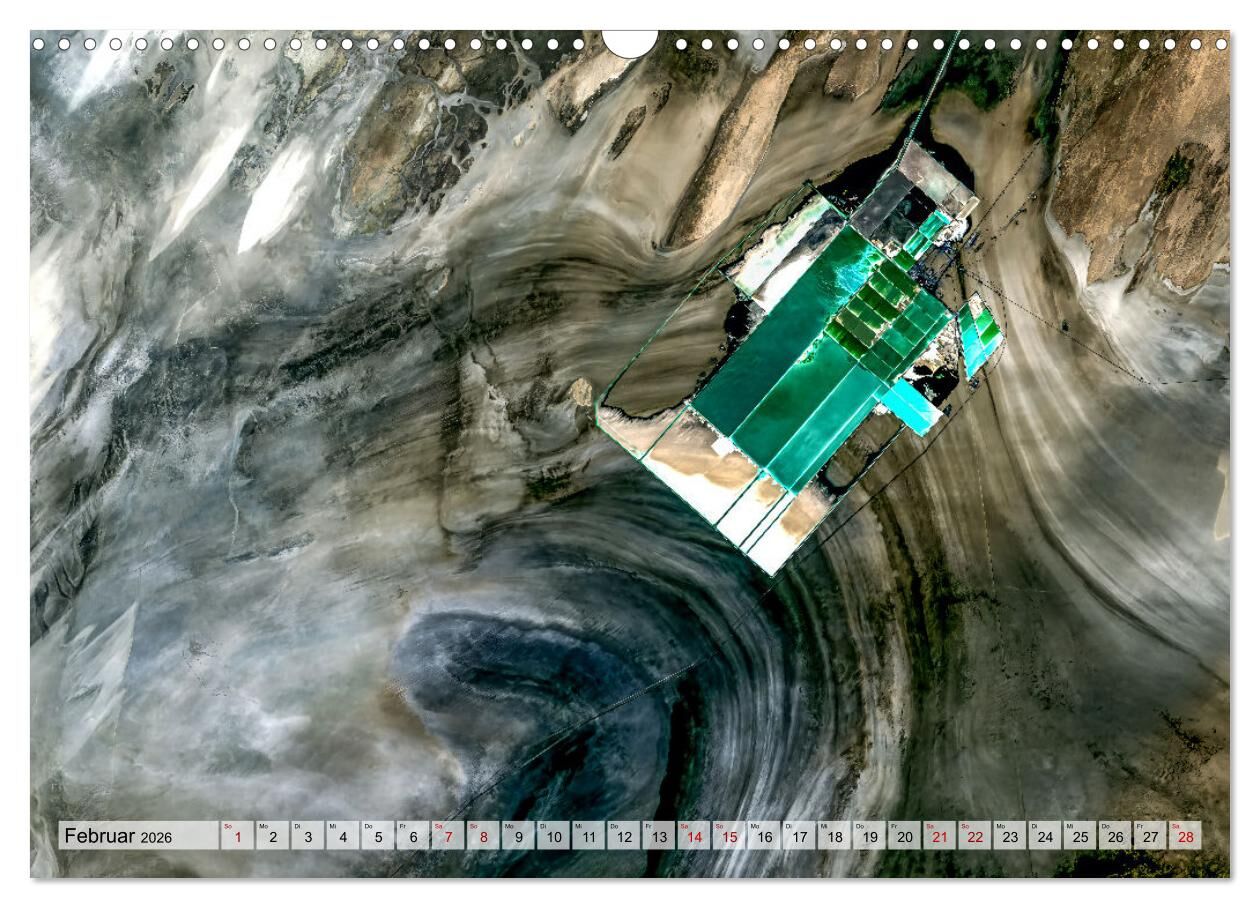
Task: Click day 18 in the calendar strip
Action: pos(834,836)
